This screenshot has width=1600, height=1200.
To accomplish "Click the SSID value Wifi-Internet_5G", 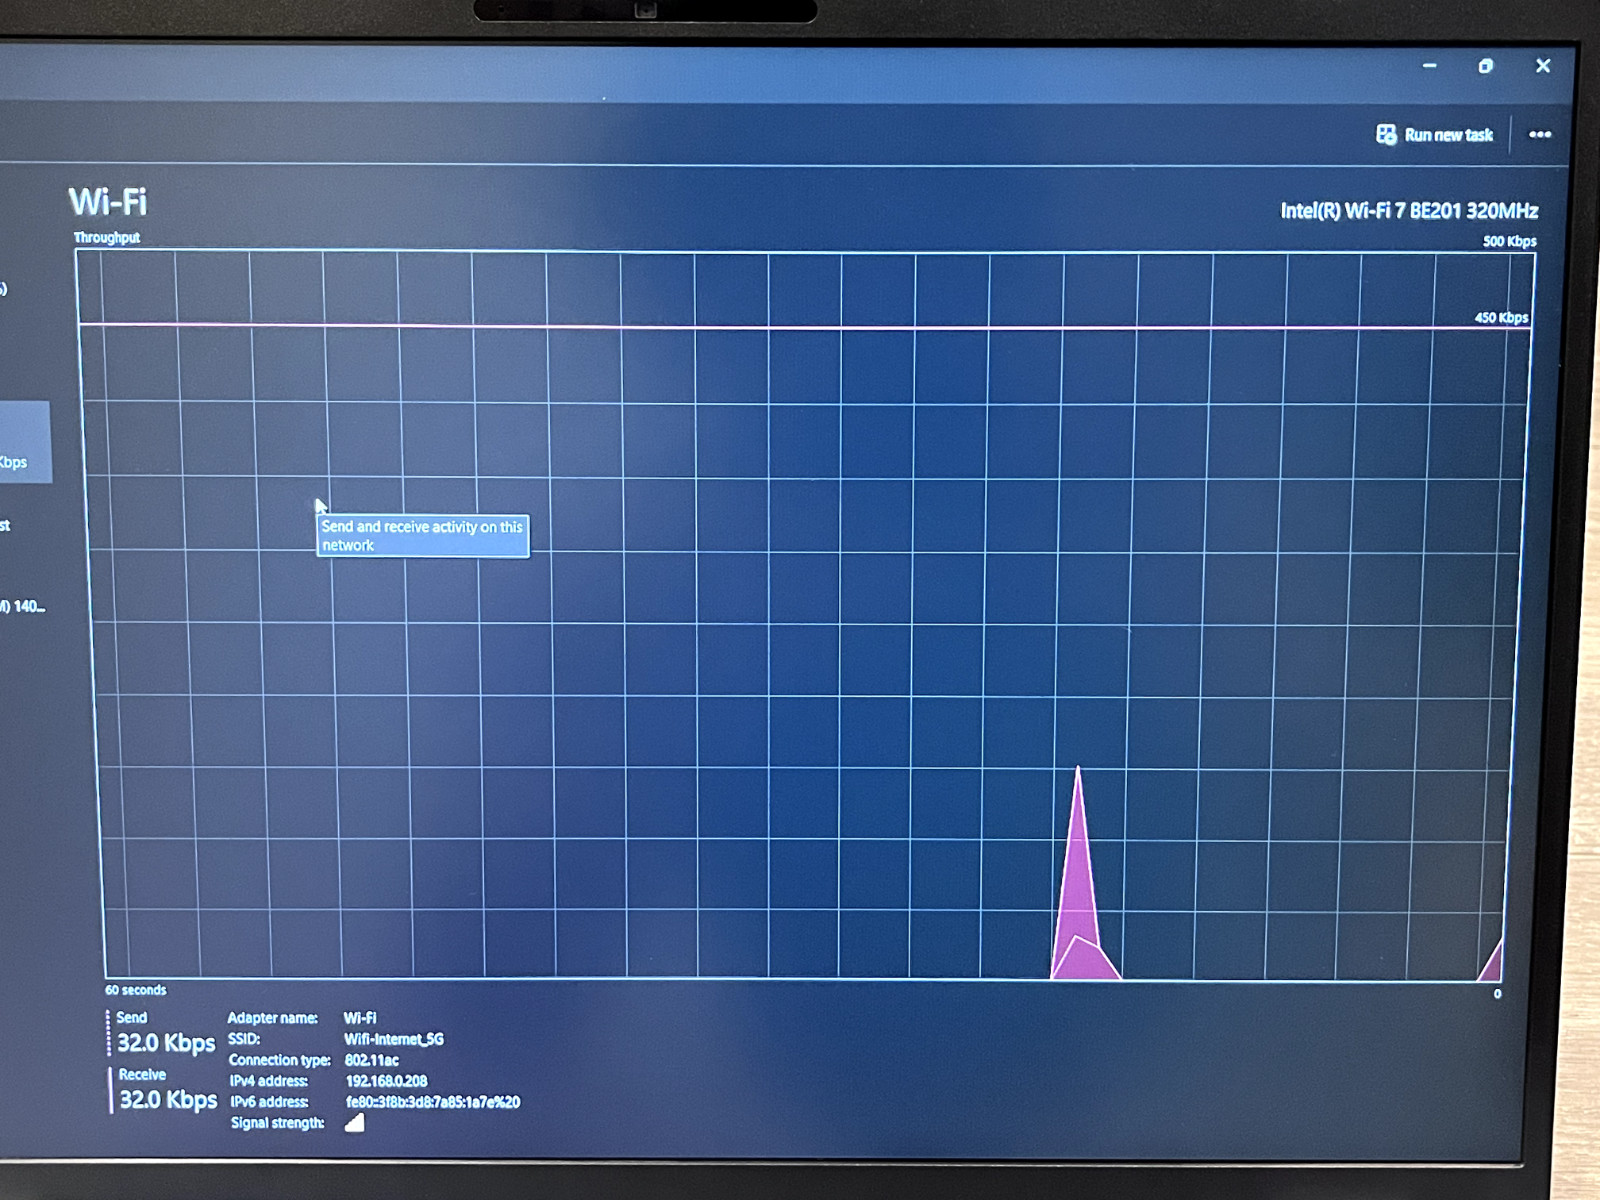I will click(x=394, y=1039).
